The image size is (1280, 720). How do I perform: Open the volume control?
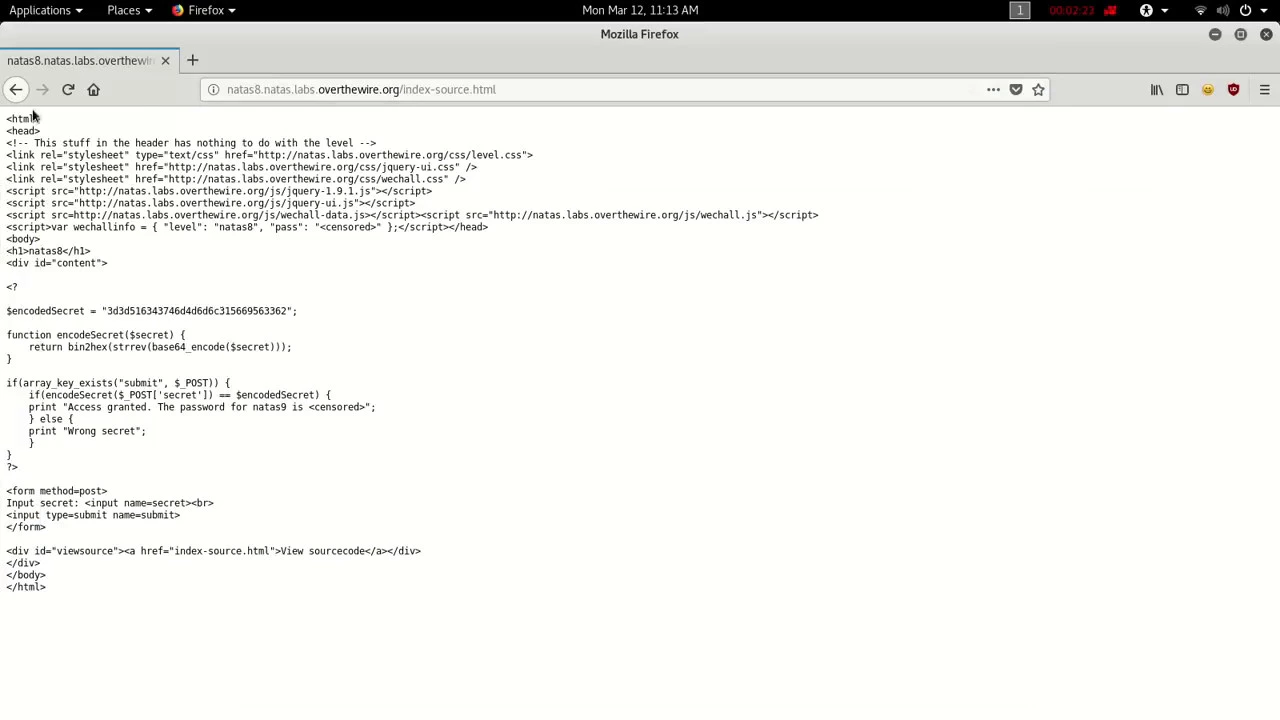pyautogui.click(x=1223, y=10)
